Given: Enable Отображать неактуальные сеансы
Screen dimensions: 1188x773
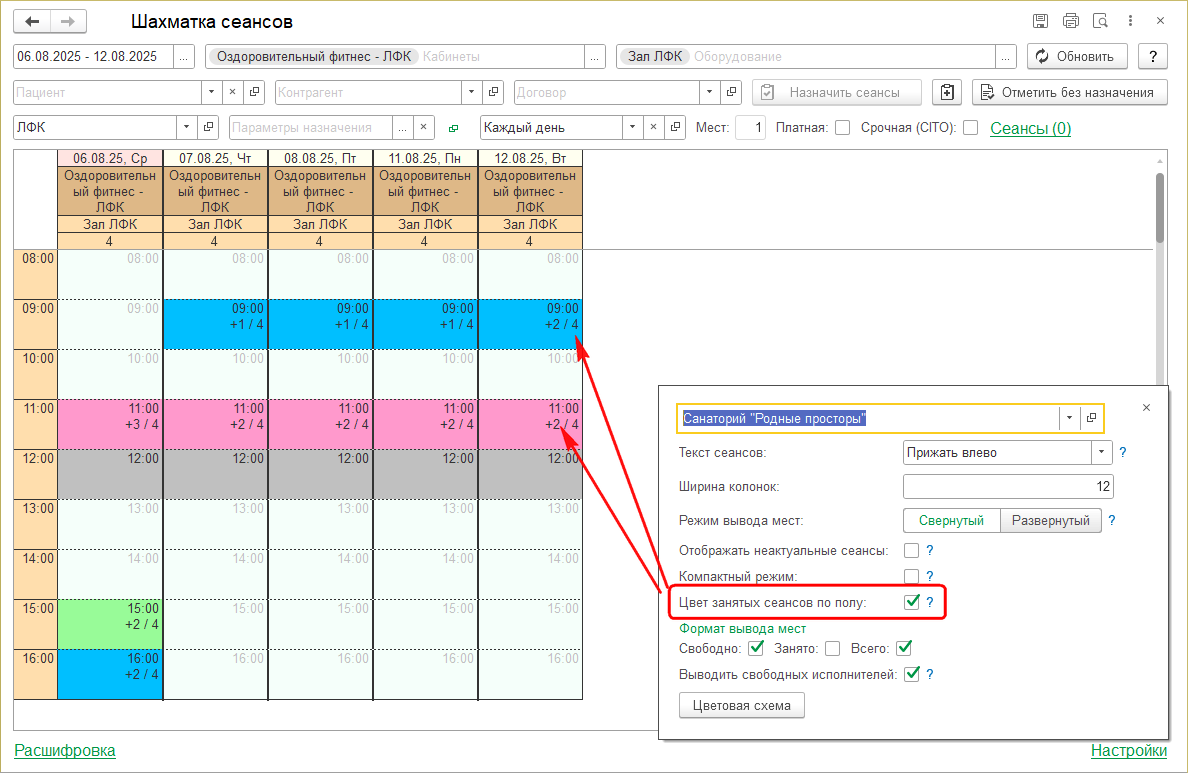Looking at the screenshot, I should click(x=911, y=550).
